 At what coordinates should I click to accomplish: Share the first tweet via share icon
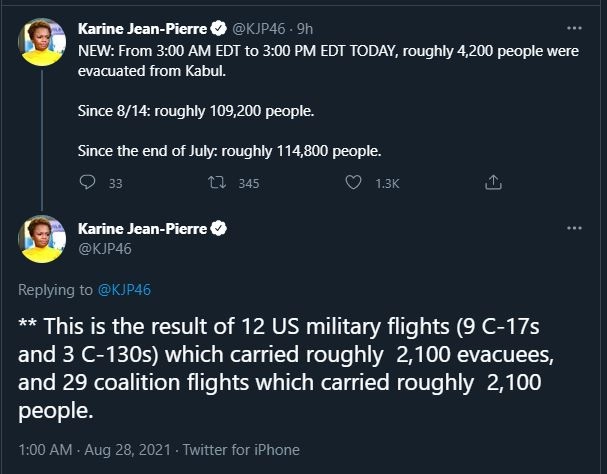(x=492, y=183)
